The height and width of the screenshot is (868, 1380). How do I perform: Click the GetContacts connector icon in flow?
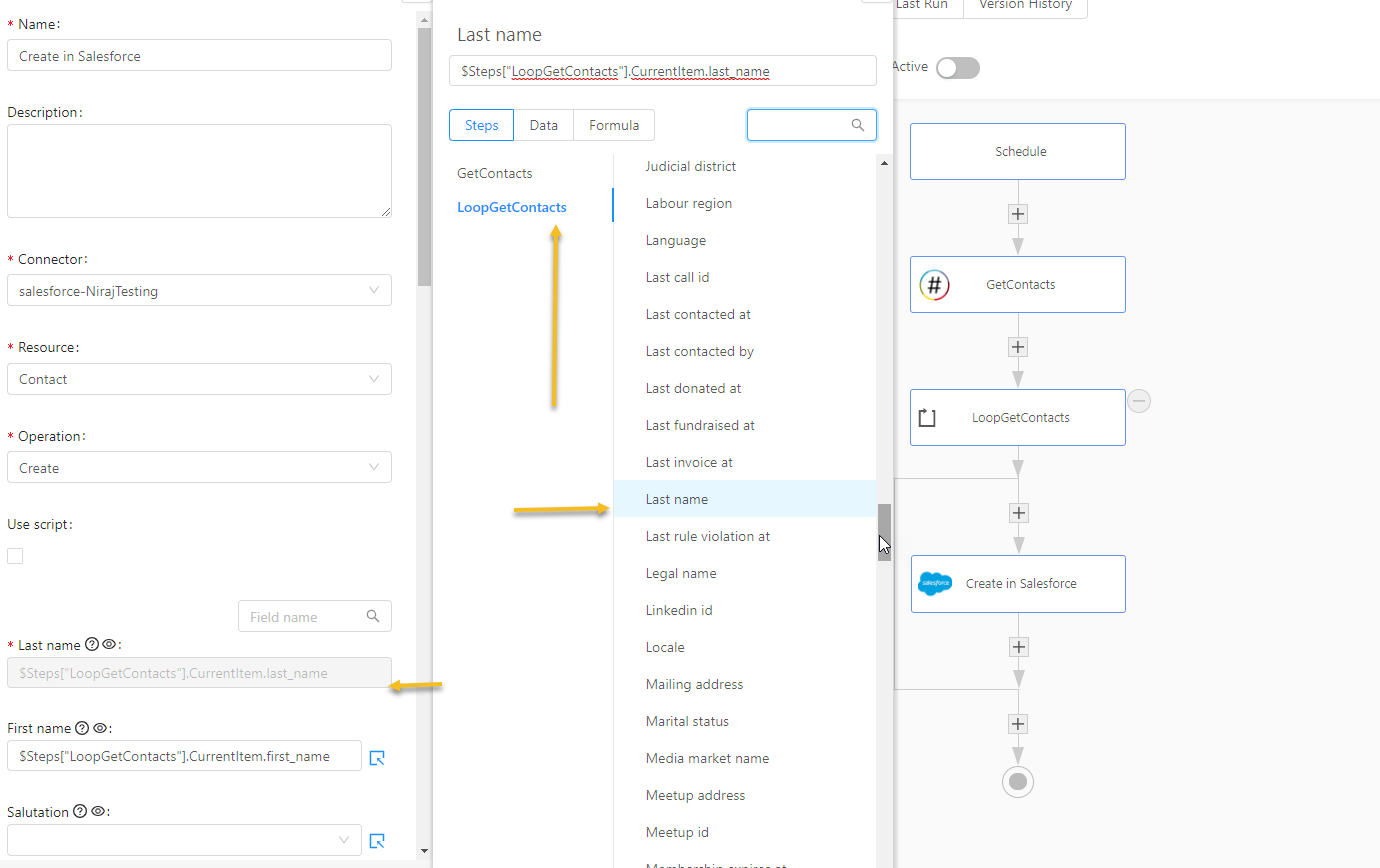(934, 285)
